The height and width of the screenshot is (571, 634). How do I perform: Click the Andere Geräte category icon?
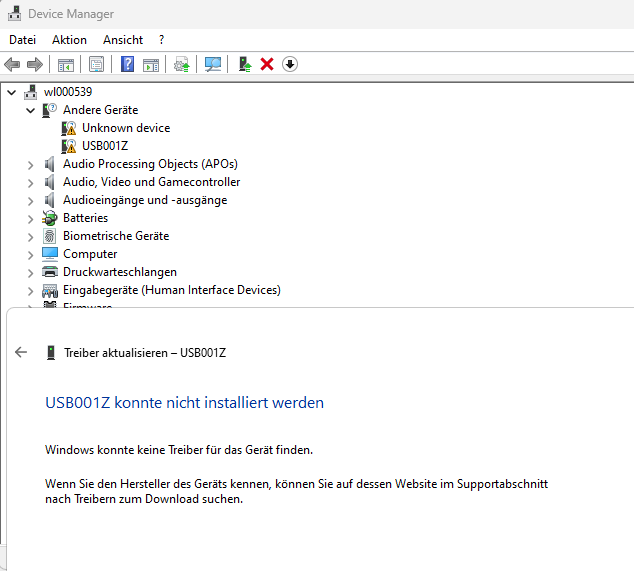point(49,110)
